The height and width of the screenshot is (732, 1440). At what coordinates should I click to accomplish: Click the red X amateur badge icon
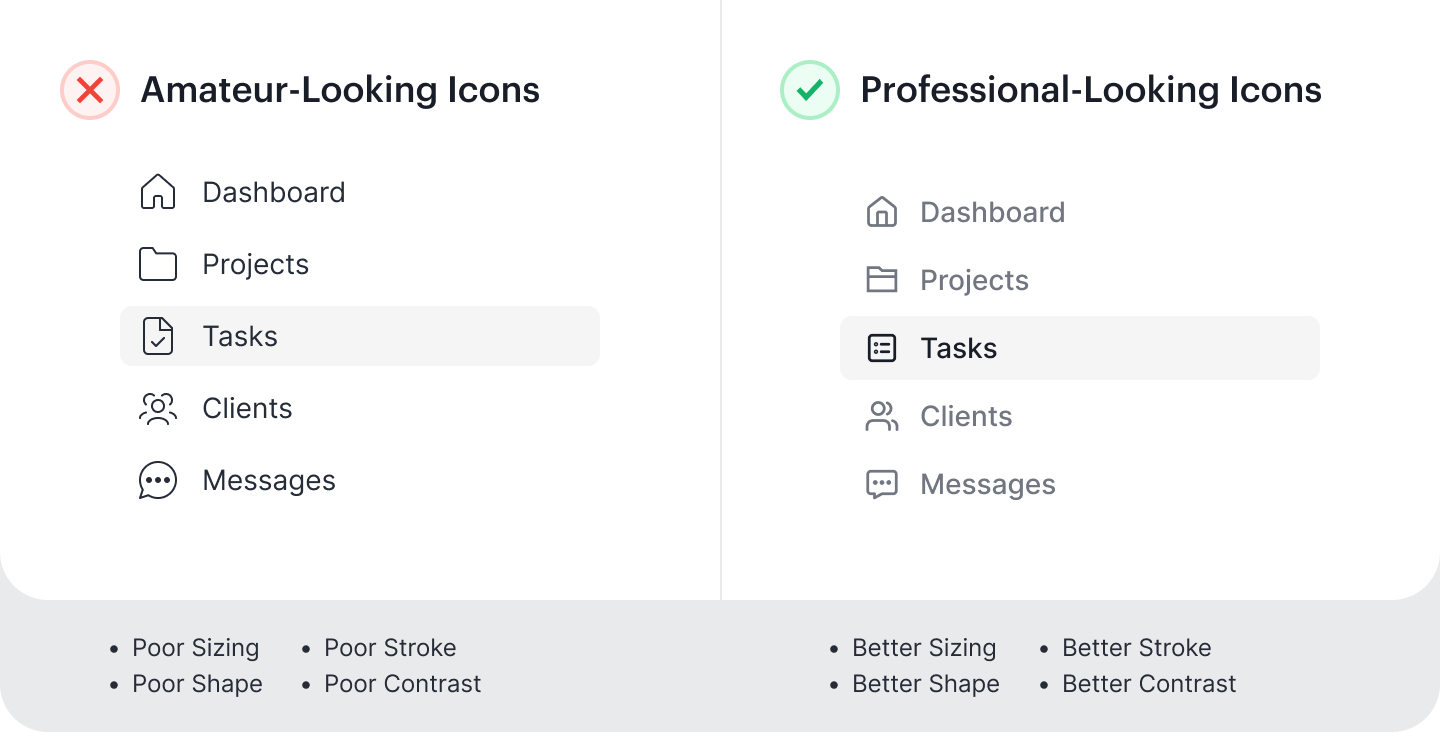90,91
